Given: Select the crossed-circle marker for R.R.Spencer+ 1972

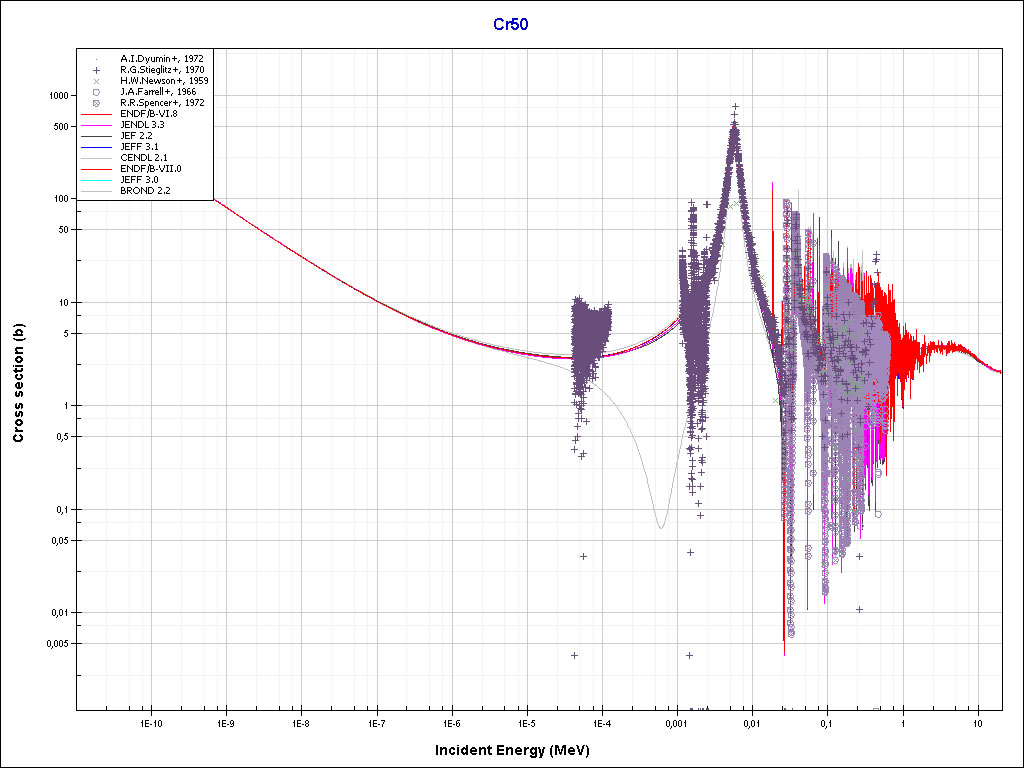Looking at the screenshot, I should (96, 103).
